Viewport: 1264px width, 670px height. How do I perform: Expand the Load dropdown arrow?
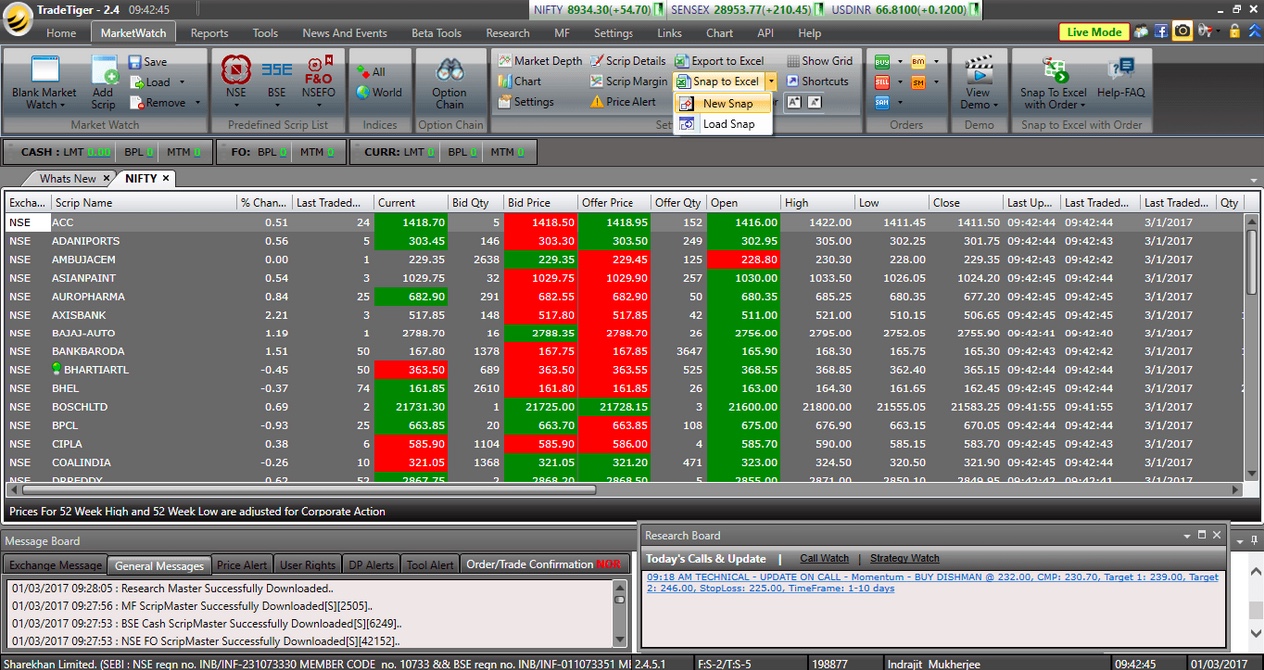point(181,82)
